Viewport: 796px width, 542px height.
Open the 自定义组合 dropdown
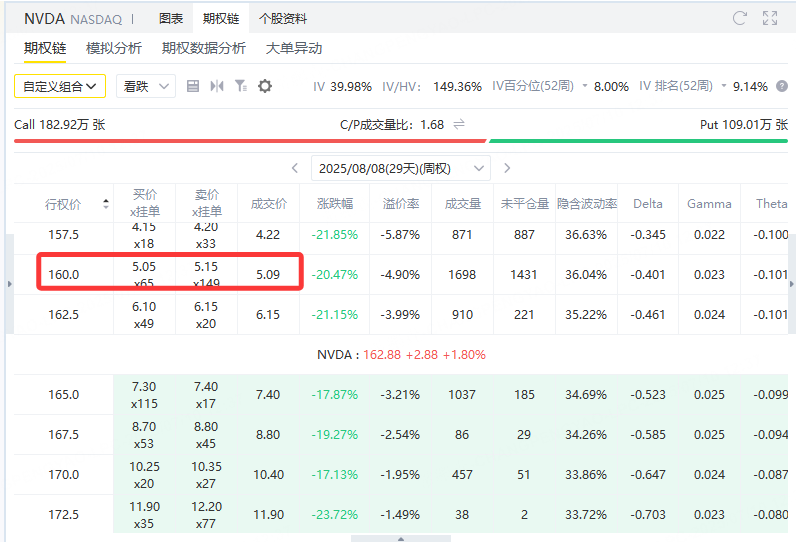[60, 86]
